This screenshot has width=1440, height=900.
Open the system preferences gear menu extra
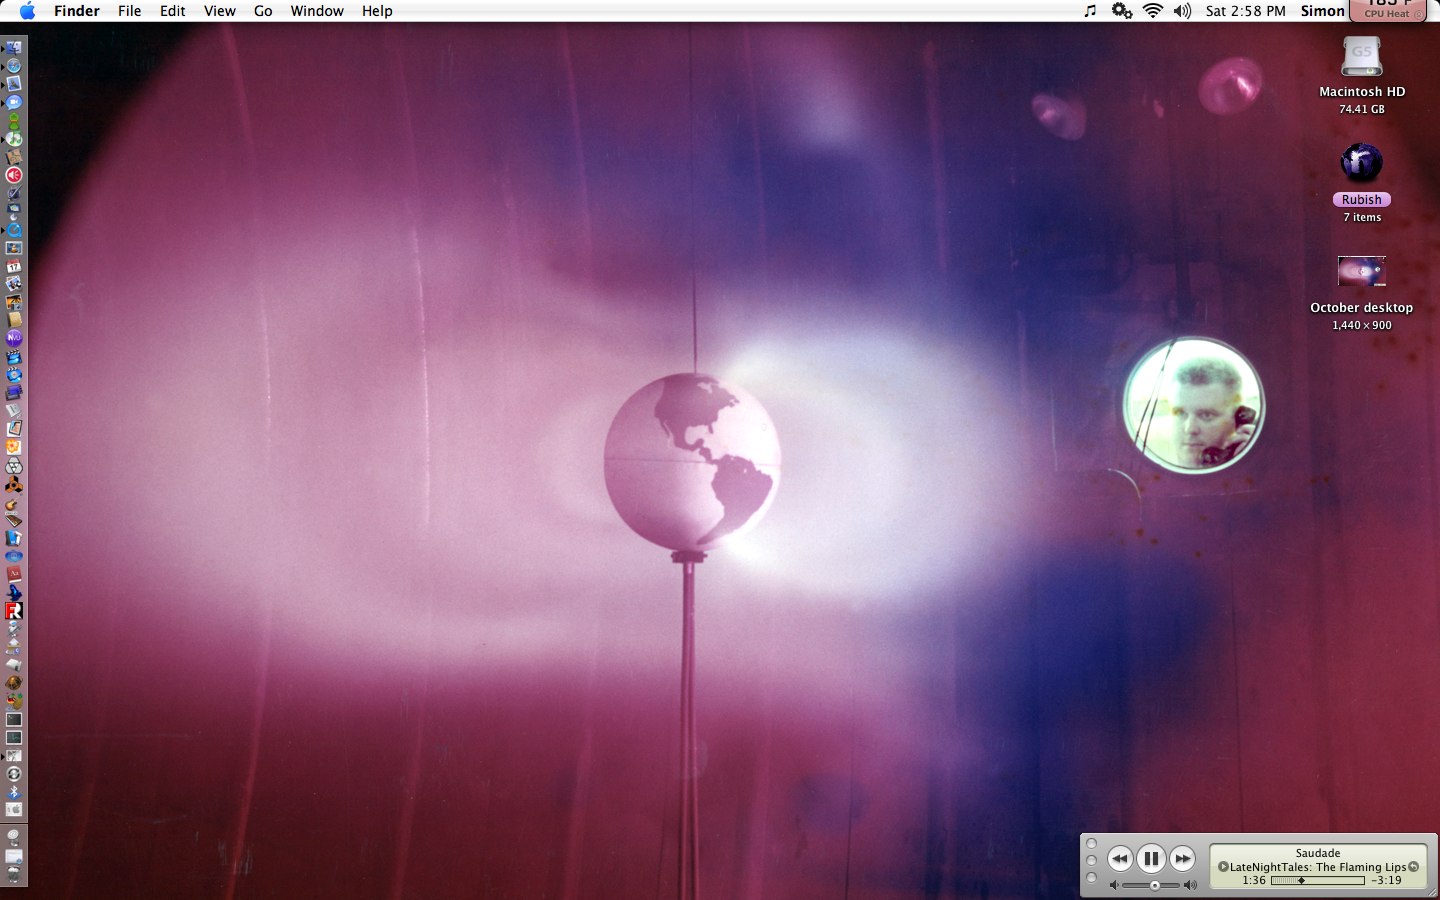click(1121, 11)
